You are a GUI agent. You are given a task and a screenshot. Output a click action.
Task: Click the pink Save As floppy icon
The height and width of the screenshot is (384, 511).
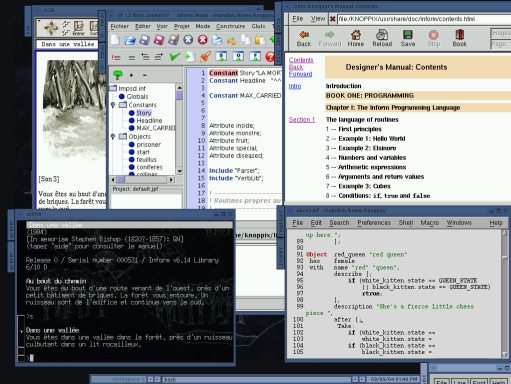tap(159, 40)
